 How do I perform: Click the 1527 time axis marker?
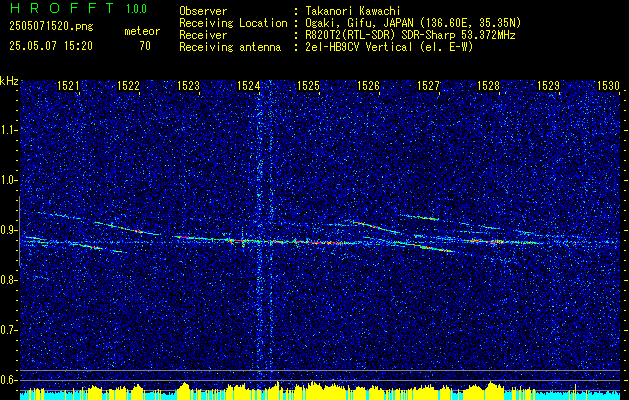(428, 85)
